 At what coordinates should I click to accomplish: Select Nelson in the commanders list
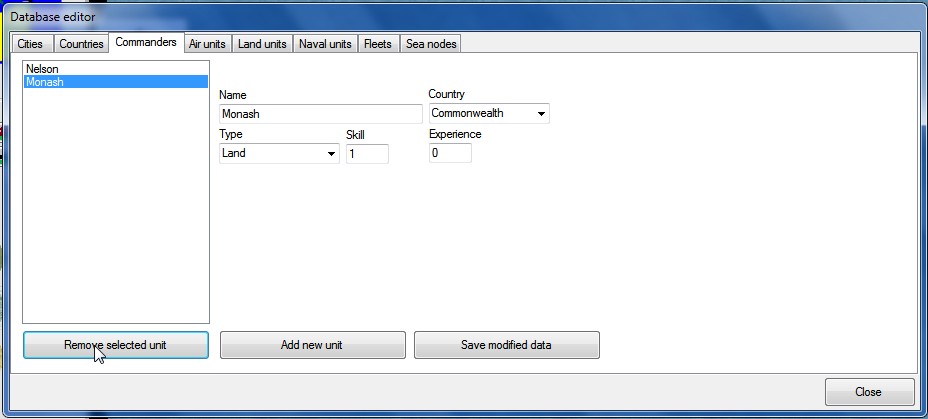click(116, 69)
